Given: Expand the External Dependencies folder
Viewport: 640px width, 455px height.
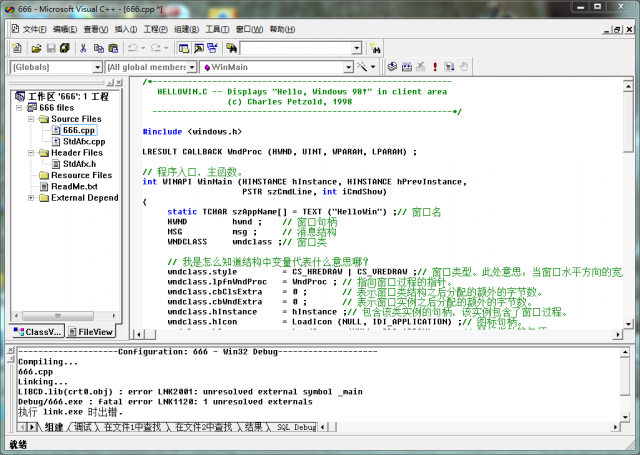Looking at the screenshot, I should click(x=31, y=197).
